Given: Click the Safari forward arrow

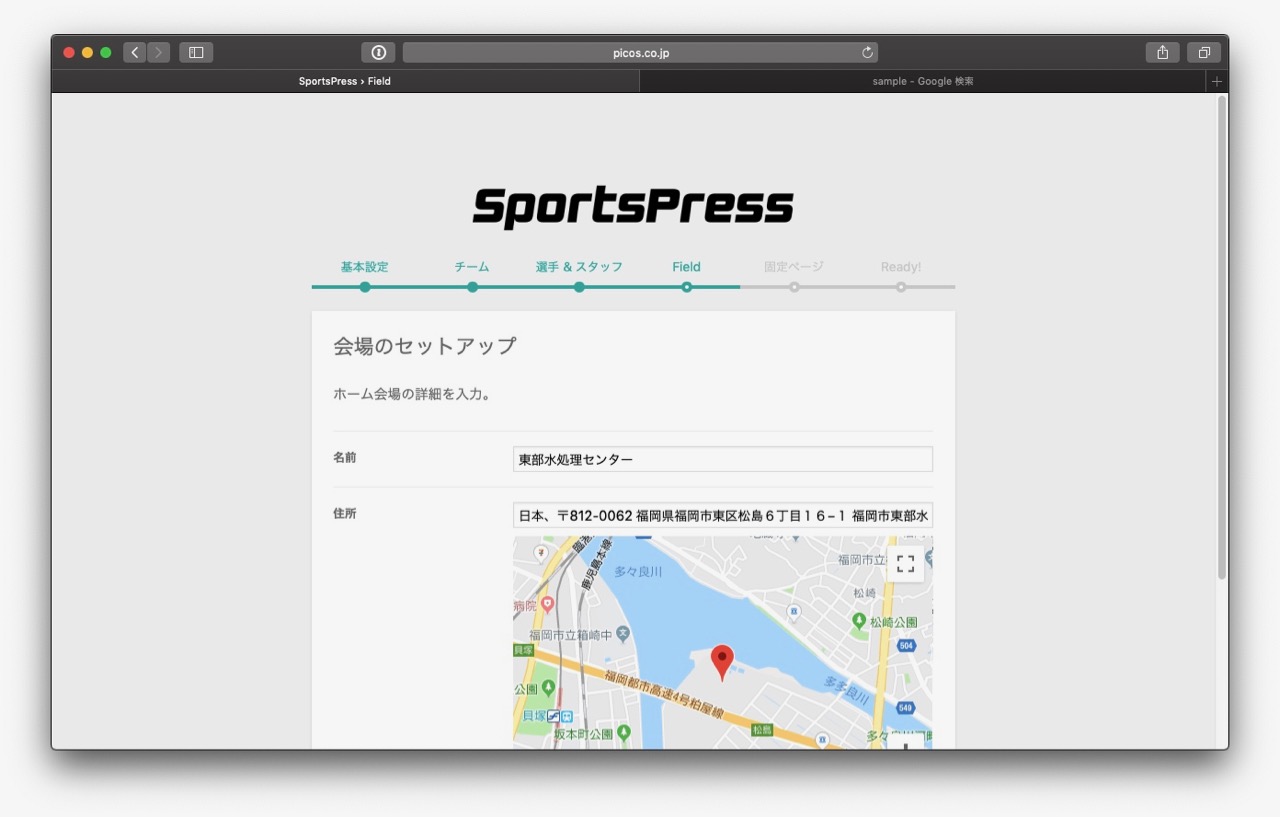Looking at the screenshot, I should [158, 52].
